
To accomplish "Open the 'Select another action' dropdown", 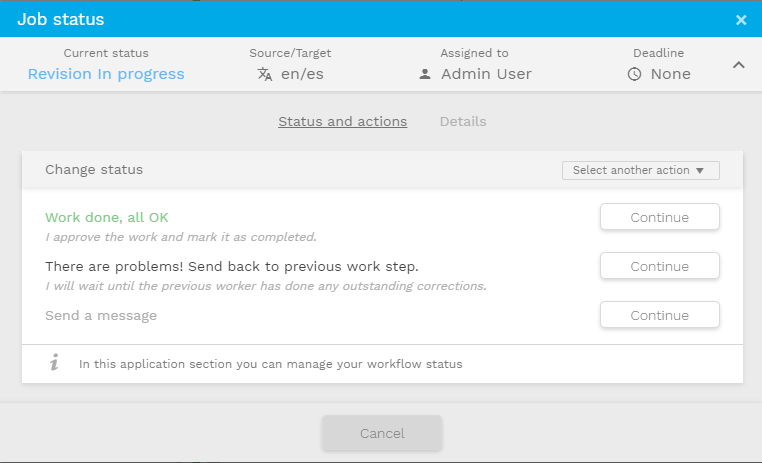I will pyautogui.click(x=640, y=170).
